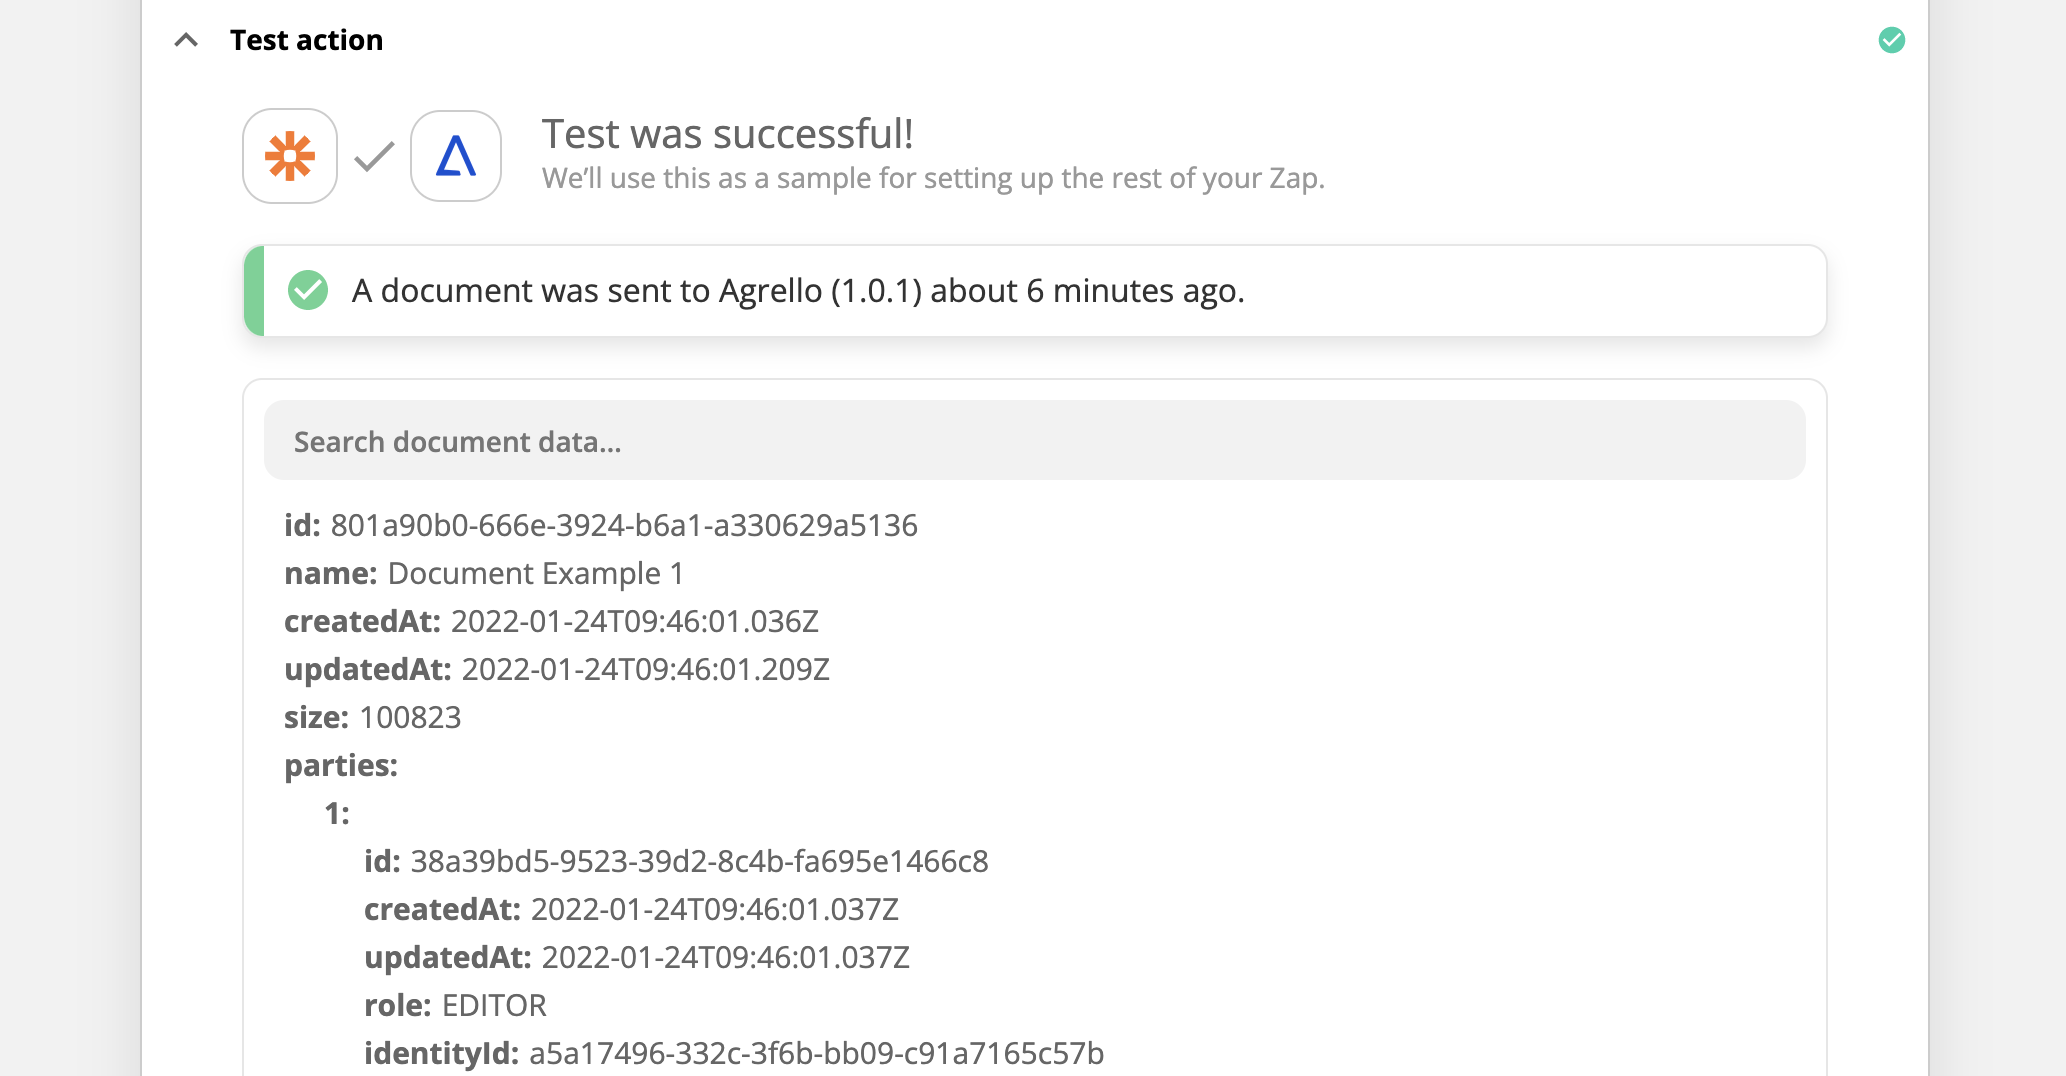Click the blue Agrello app icon
This screenshot has height=1076, width=2066.
pos(456,156)
